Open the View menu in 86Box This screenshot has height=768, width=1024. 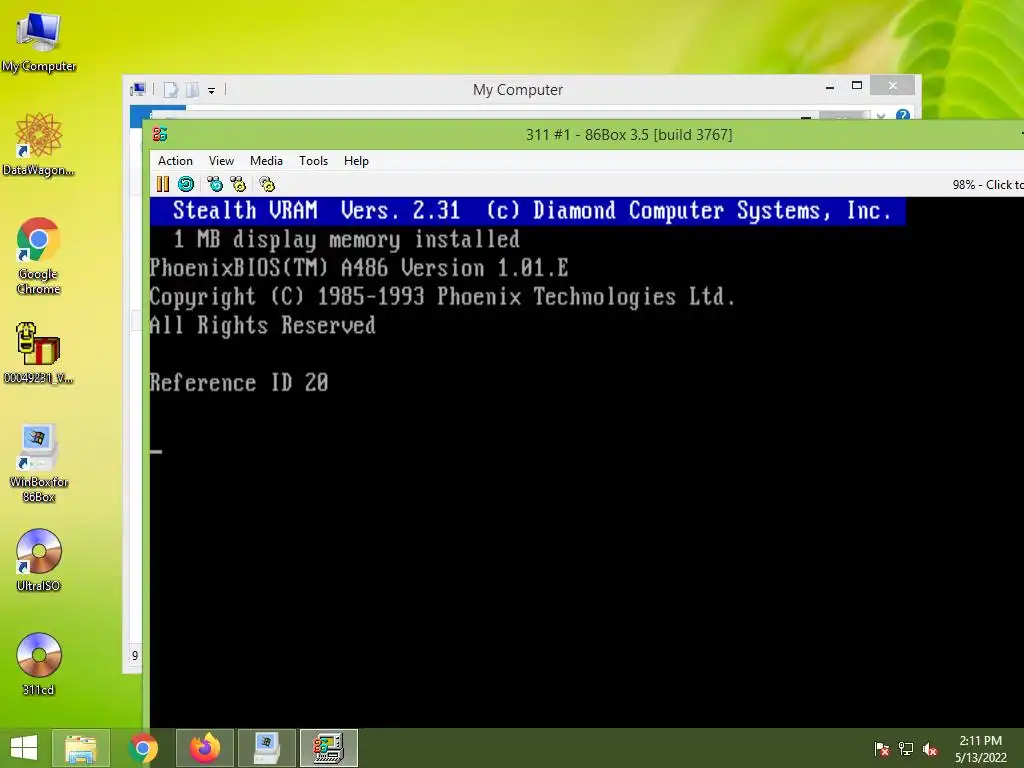click(x=221, y=161)
